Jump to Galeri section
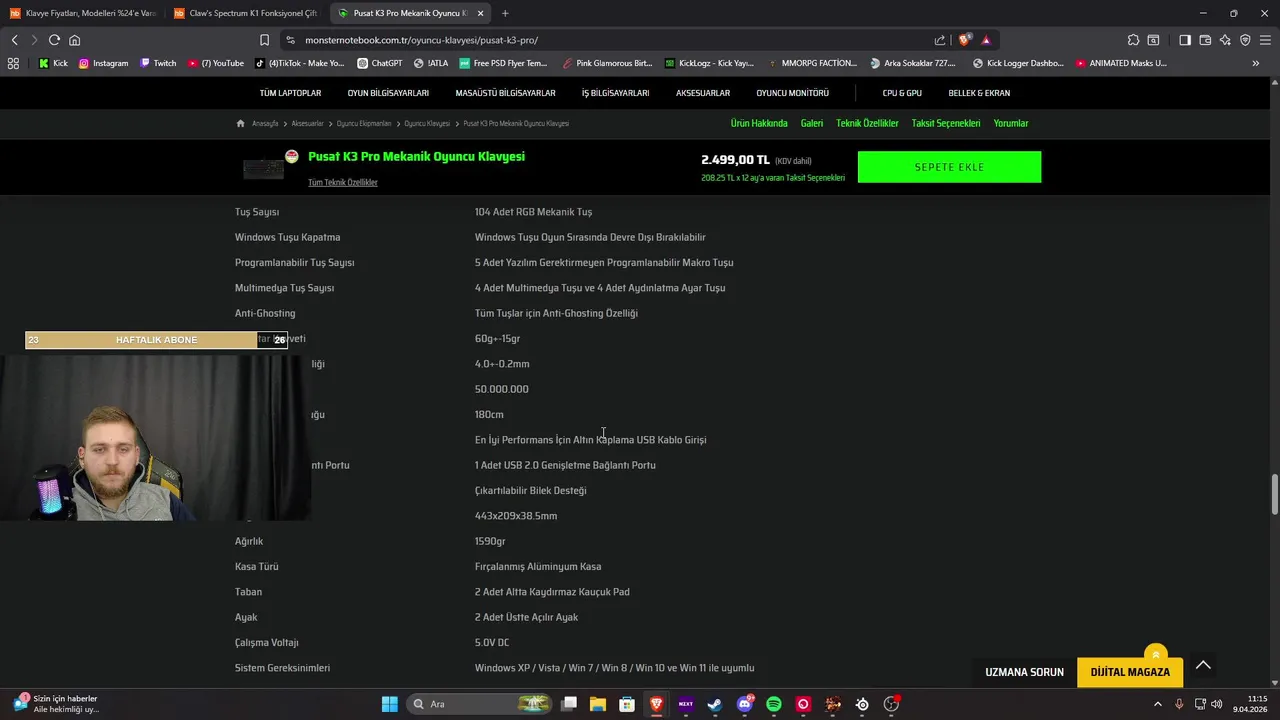This screenshot has width=1280, height=720. (812, 123)
